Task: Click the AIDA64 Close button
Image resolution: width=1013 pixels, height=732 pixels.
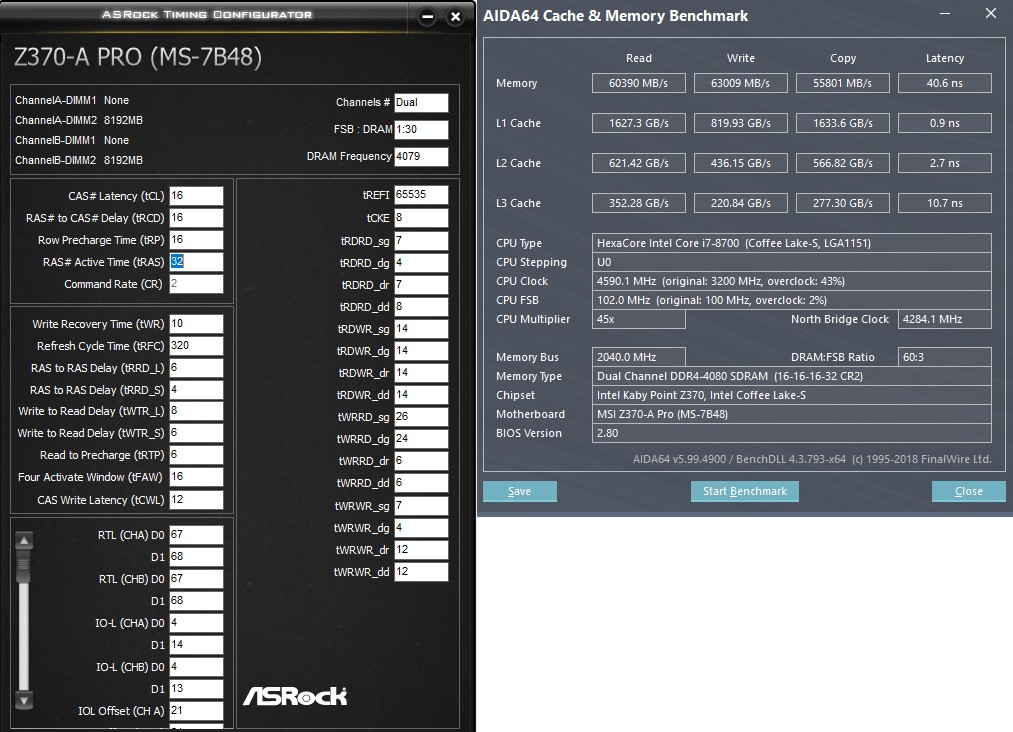Action: 968,491
